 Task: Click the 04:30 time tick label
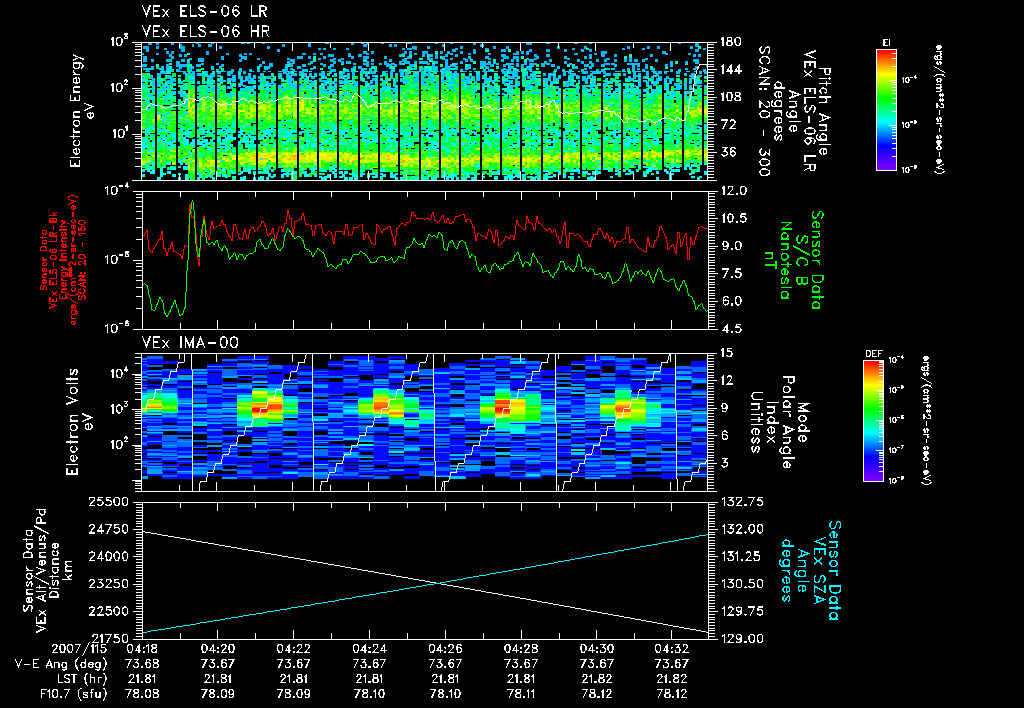[x=596, y=649]
